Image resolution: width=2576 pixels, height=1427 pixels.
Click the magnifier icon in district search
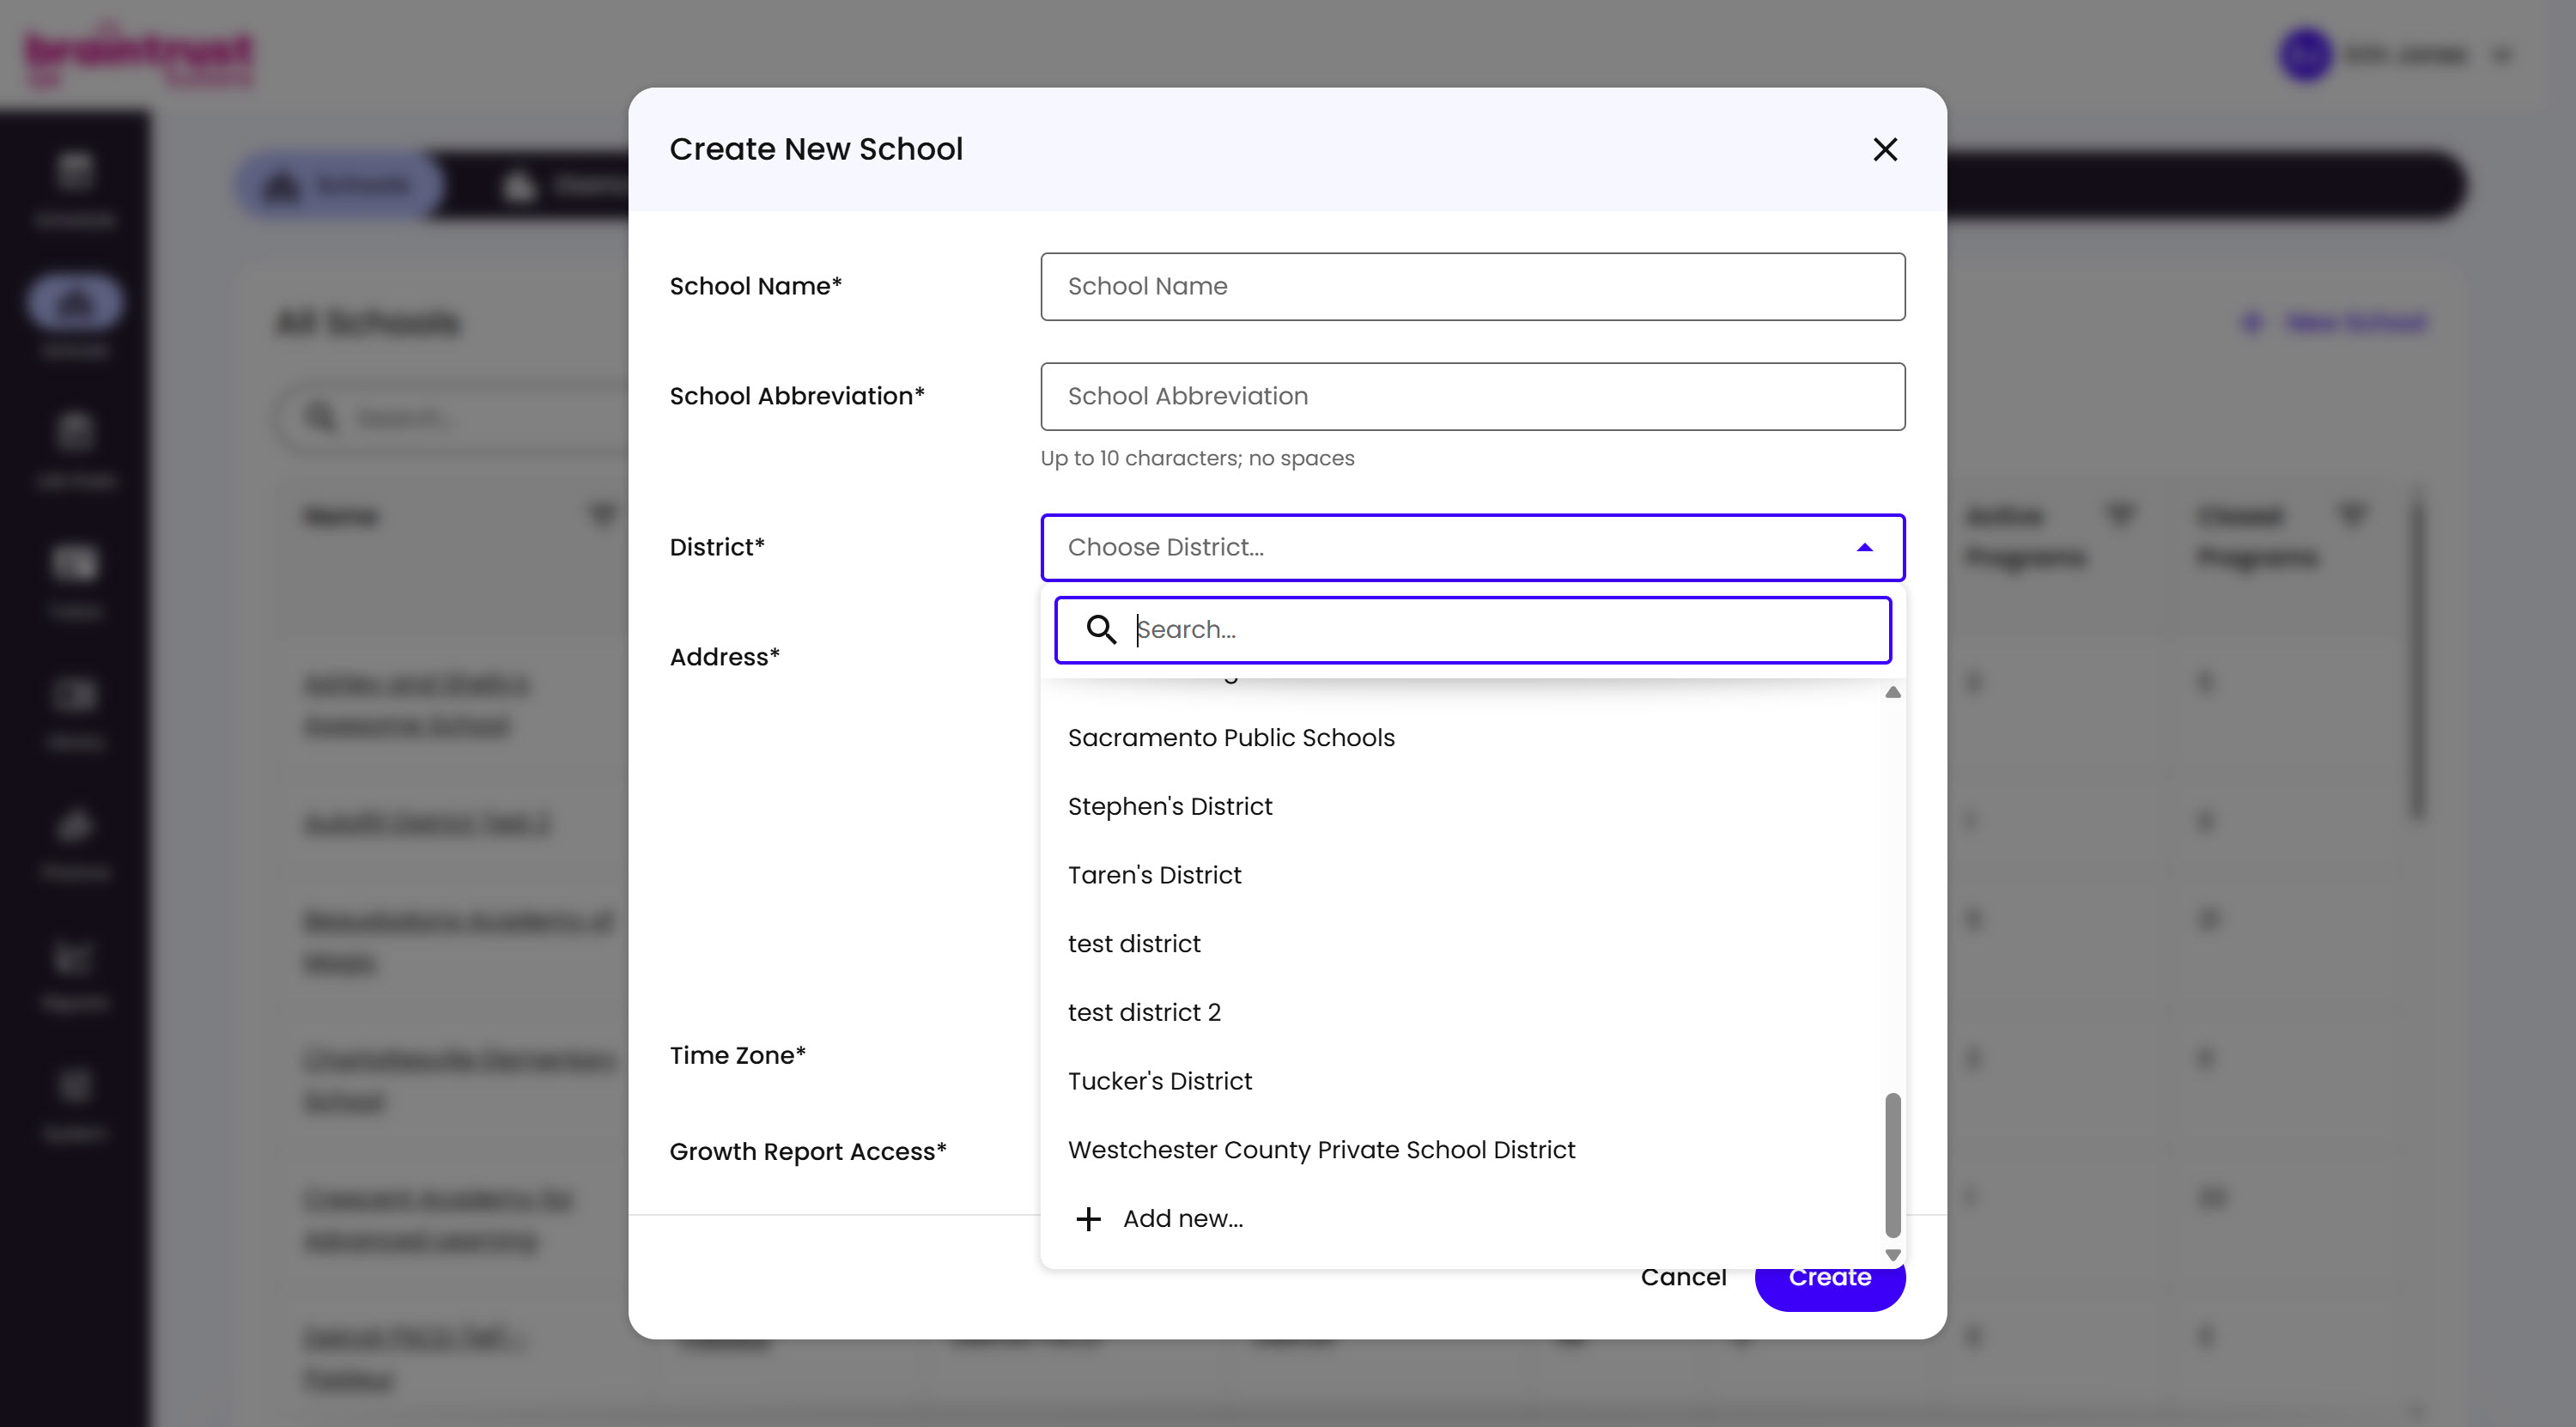pos(1101,629)
